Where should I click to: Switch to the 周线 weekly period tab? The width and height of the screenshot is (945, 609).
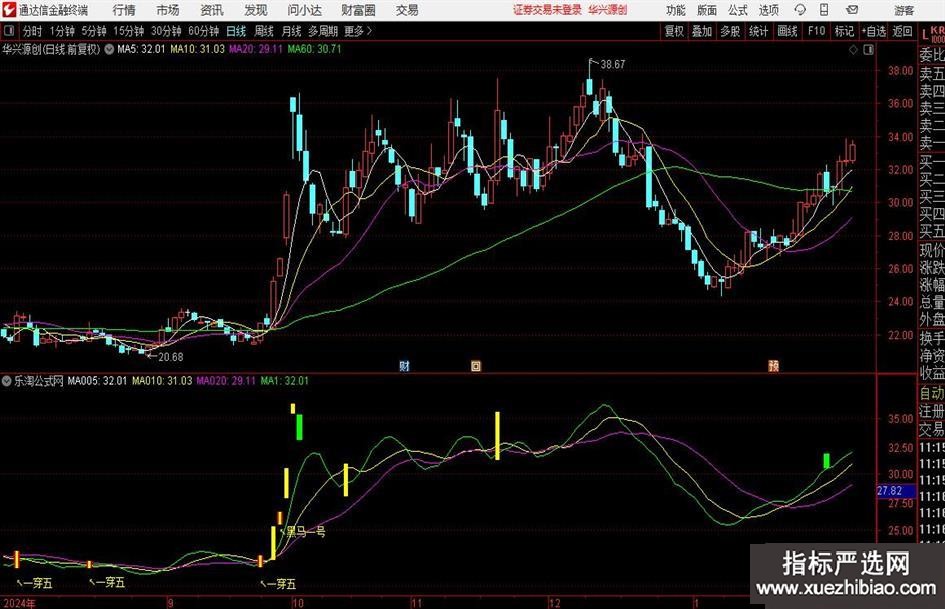(264, 31)
